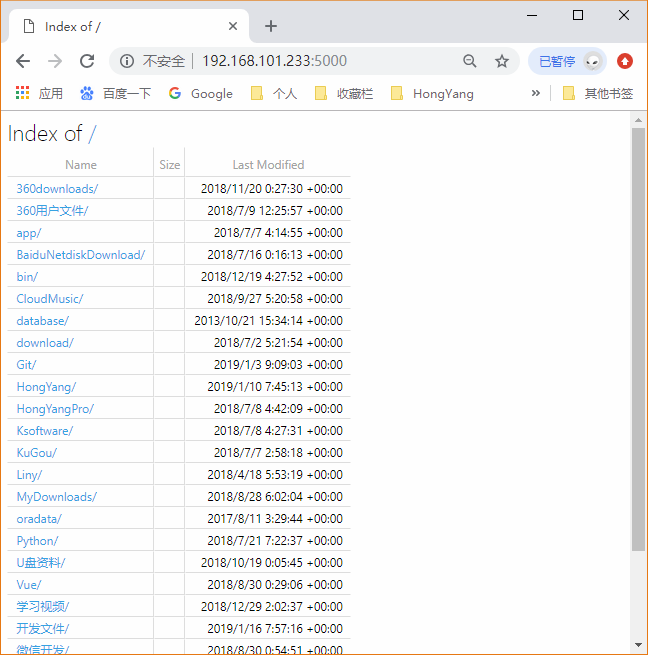The width and height of the screenshot is (648, 655).
Task: Open the HongYangPro/ directory
Action: 55,409
